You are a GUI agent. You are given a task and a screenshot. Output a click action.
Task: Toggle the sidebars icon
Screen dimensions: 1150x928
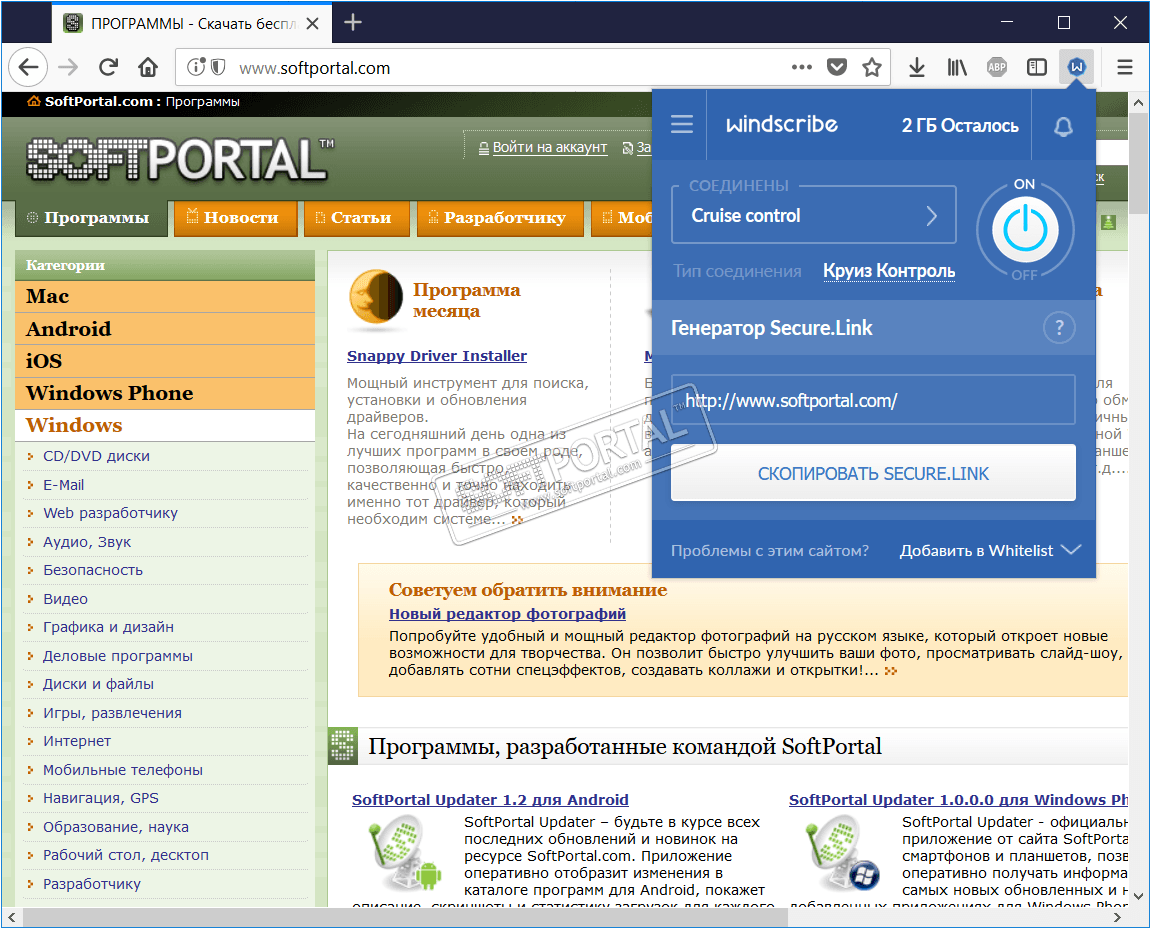1037,67
